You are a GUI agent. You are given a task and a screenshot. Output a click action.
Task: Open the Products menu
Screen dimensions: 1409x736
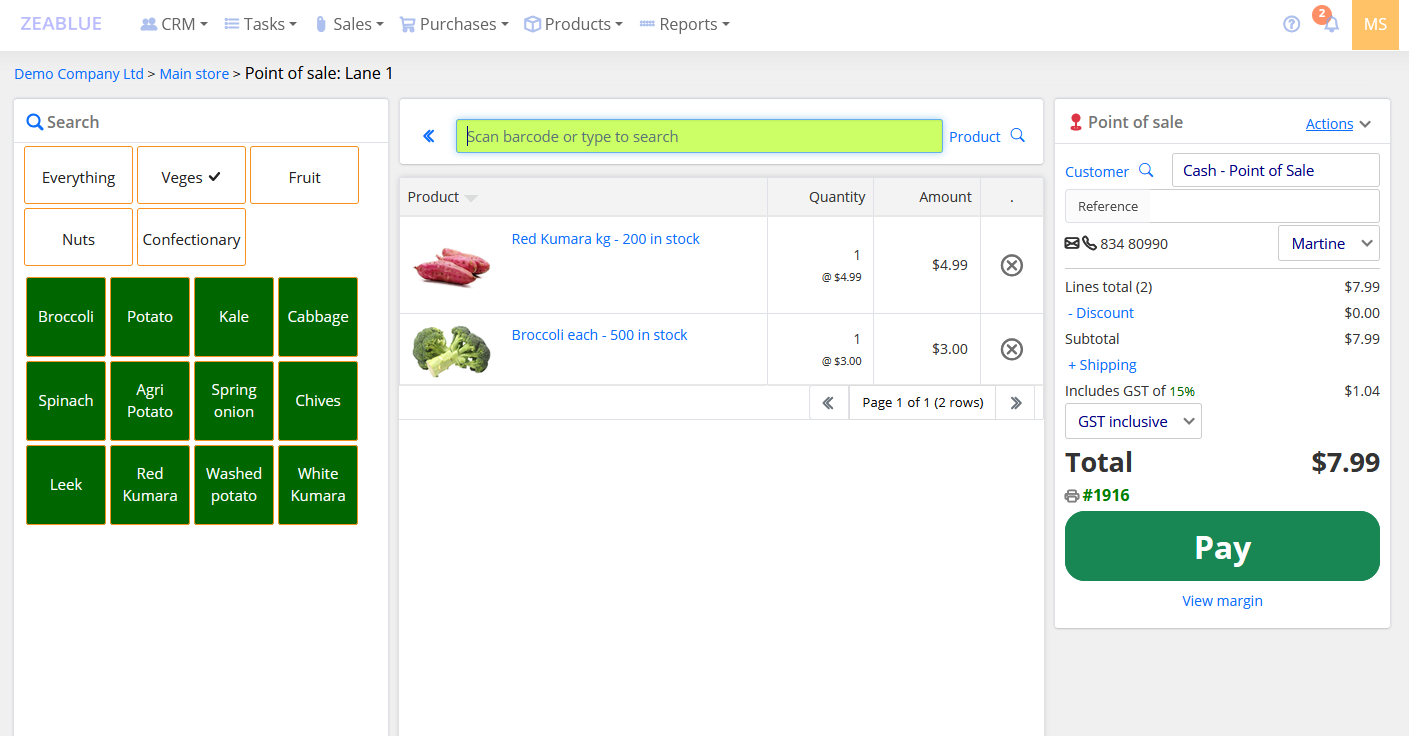tap(574, 24)
